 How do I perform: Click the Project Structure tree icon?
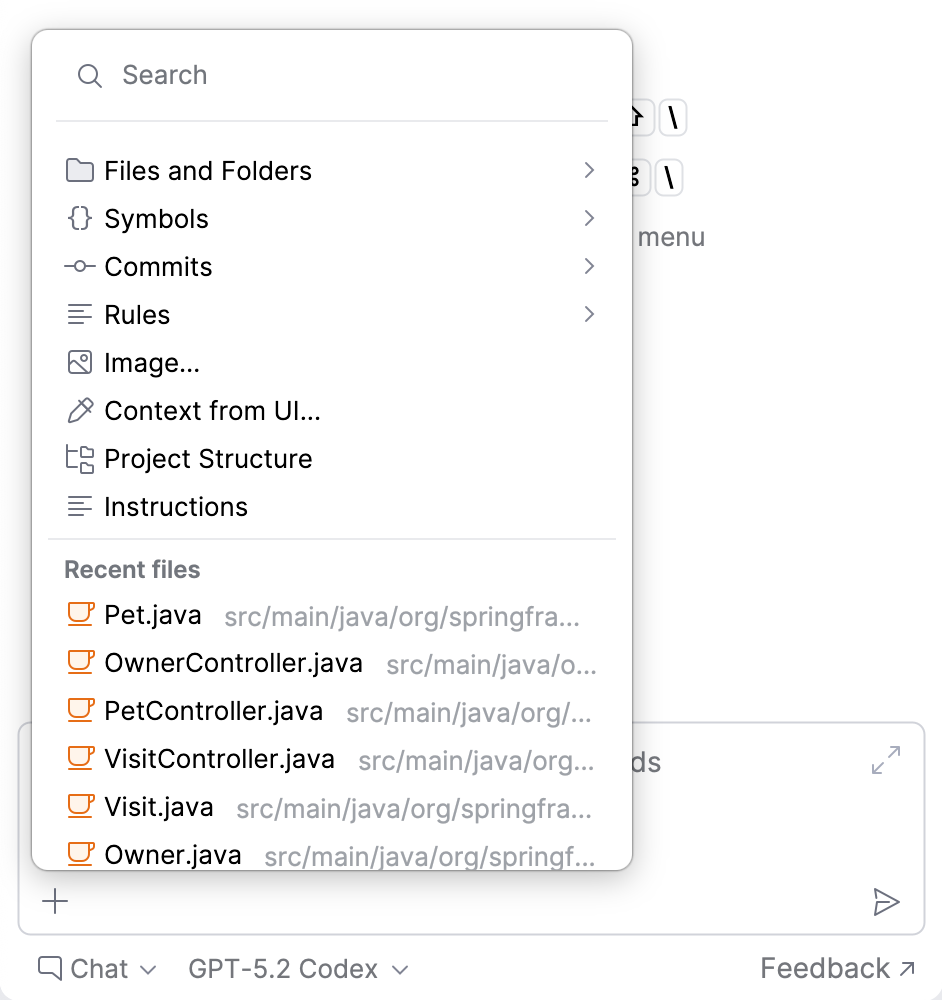pos(80,459)
